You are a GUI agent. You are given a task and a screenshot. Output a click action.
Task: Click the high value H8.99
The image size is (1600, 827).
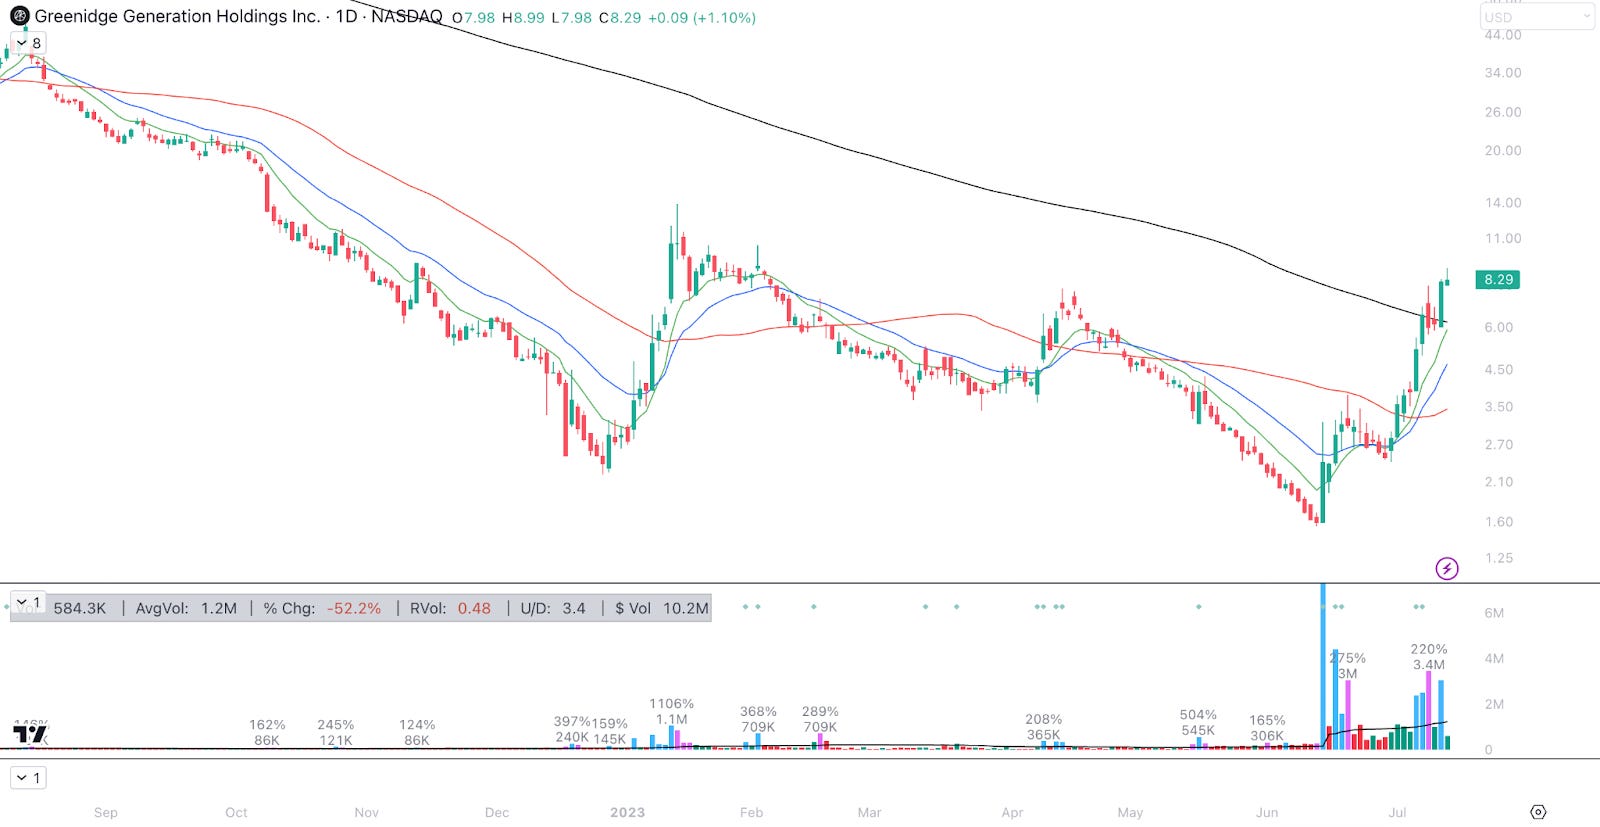pos(523,18)
